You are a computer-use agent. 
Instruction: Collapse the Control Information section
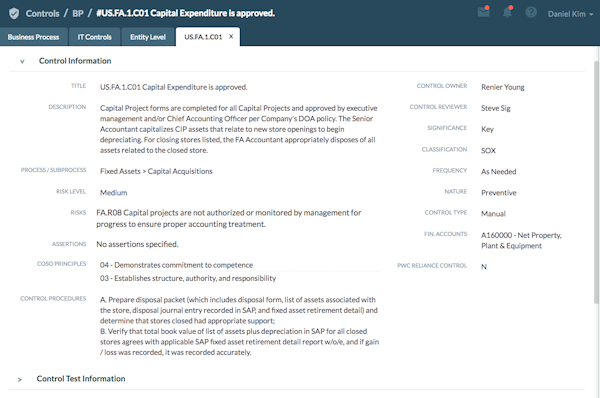pos(22,61)
